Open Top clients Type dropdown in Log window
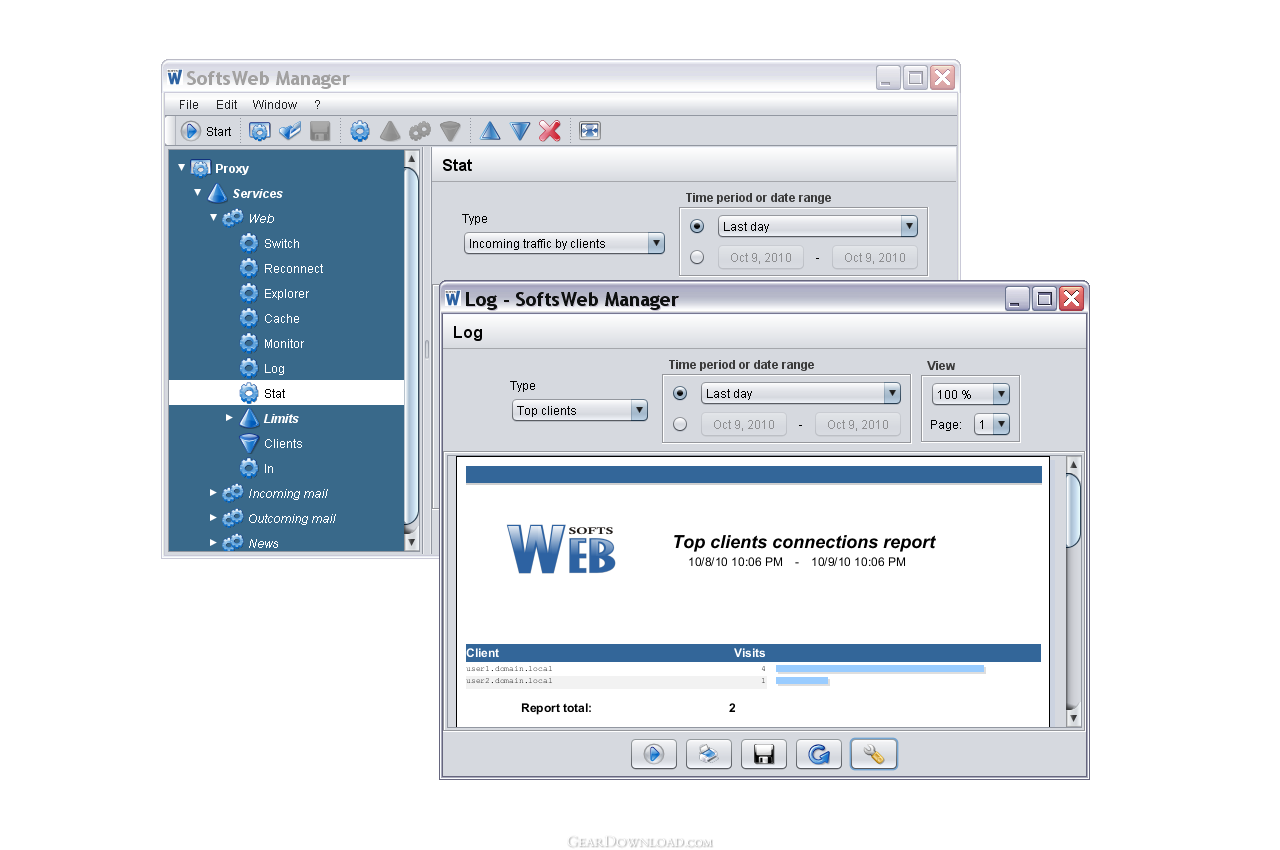Viewport: 1280px width, 850px height. click(580, 410)
